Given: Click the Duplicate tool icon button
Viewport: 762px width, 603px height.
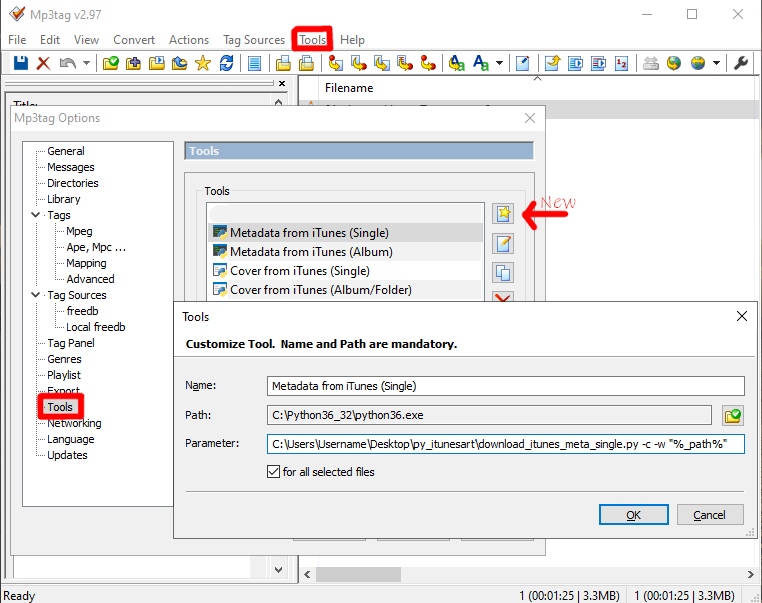Looking at the screenshot, I should click(503, 273).
